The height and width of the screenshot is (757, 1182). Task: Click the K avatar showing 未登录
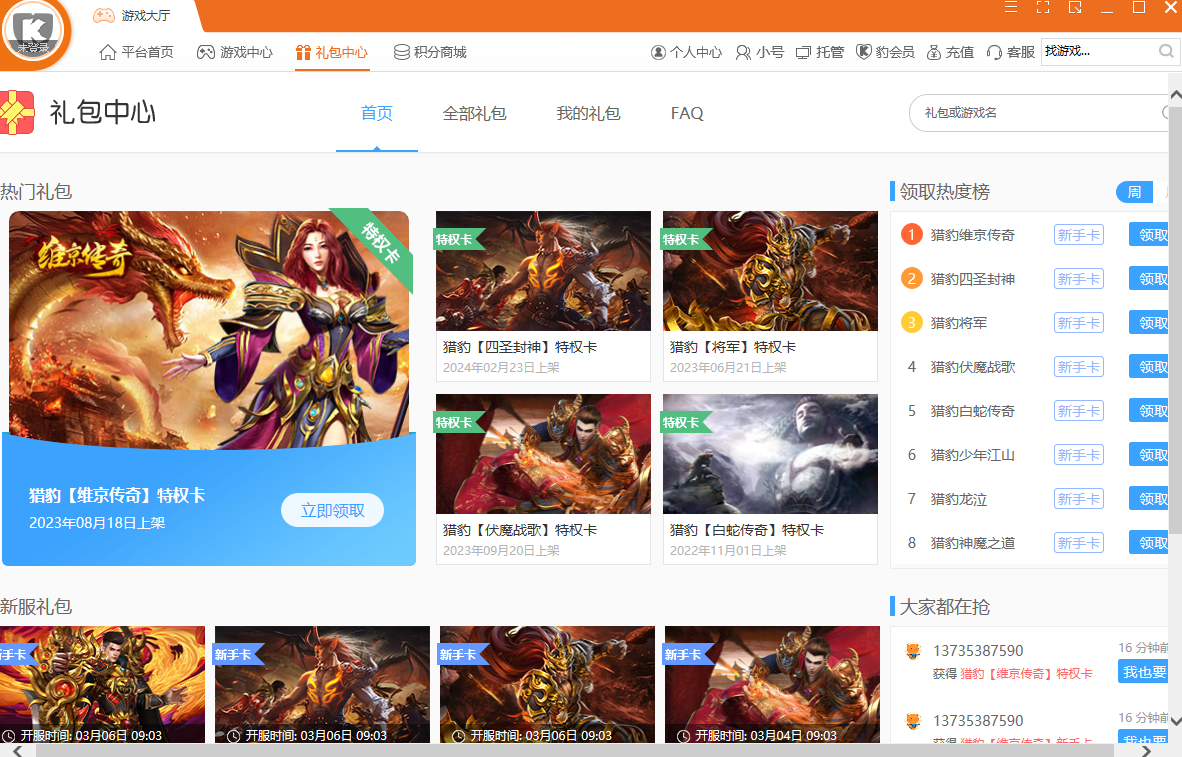tap(33, 32)
